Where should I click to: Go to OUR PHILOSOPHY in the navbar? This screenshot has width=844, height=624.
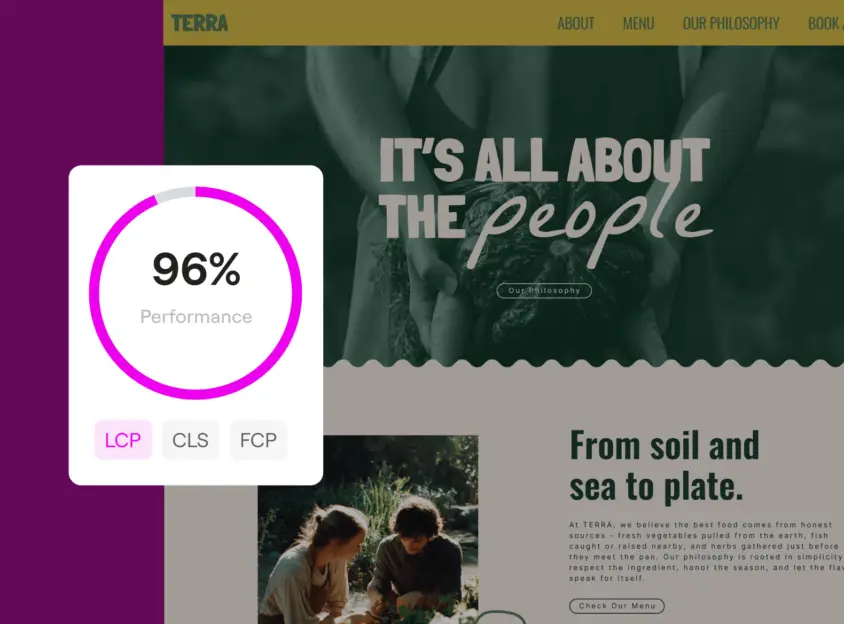(730, 23)
